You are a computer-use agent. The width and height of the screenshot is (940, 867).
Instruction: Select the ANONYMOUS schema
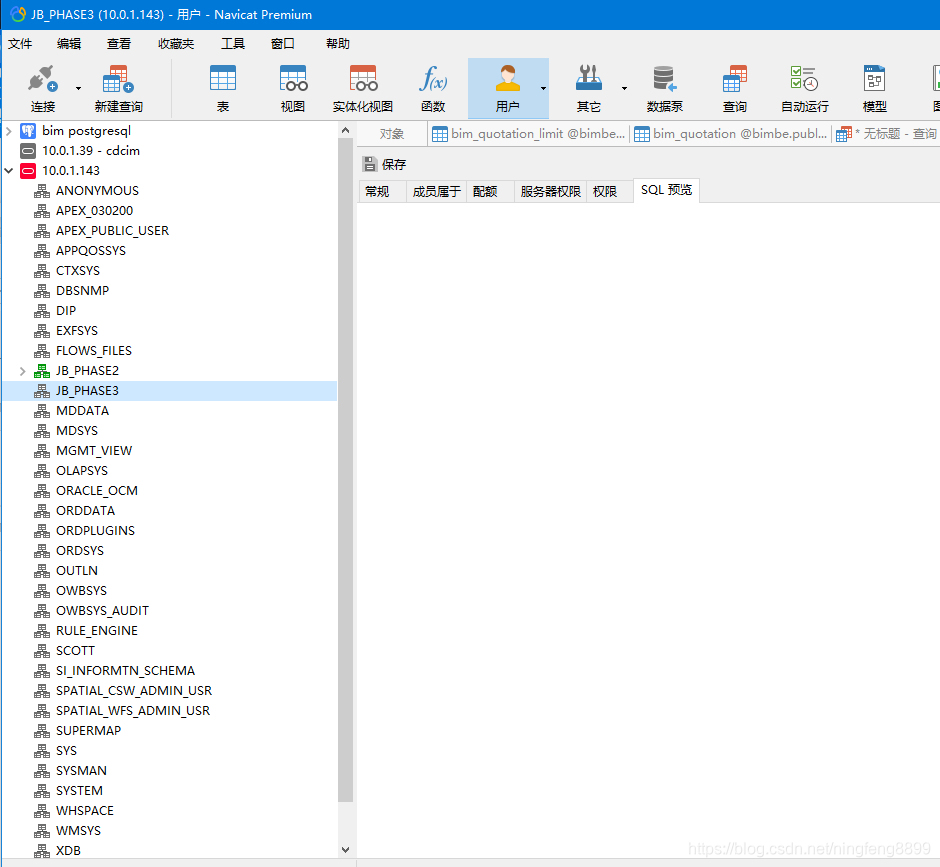click(97, 191)
